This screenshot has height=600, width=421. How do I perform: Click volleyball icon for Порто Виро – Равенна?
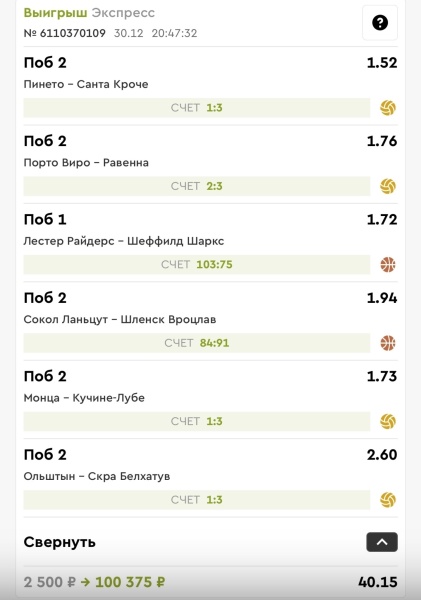tap(388, 186)
